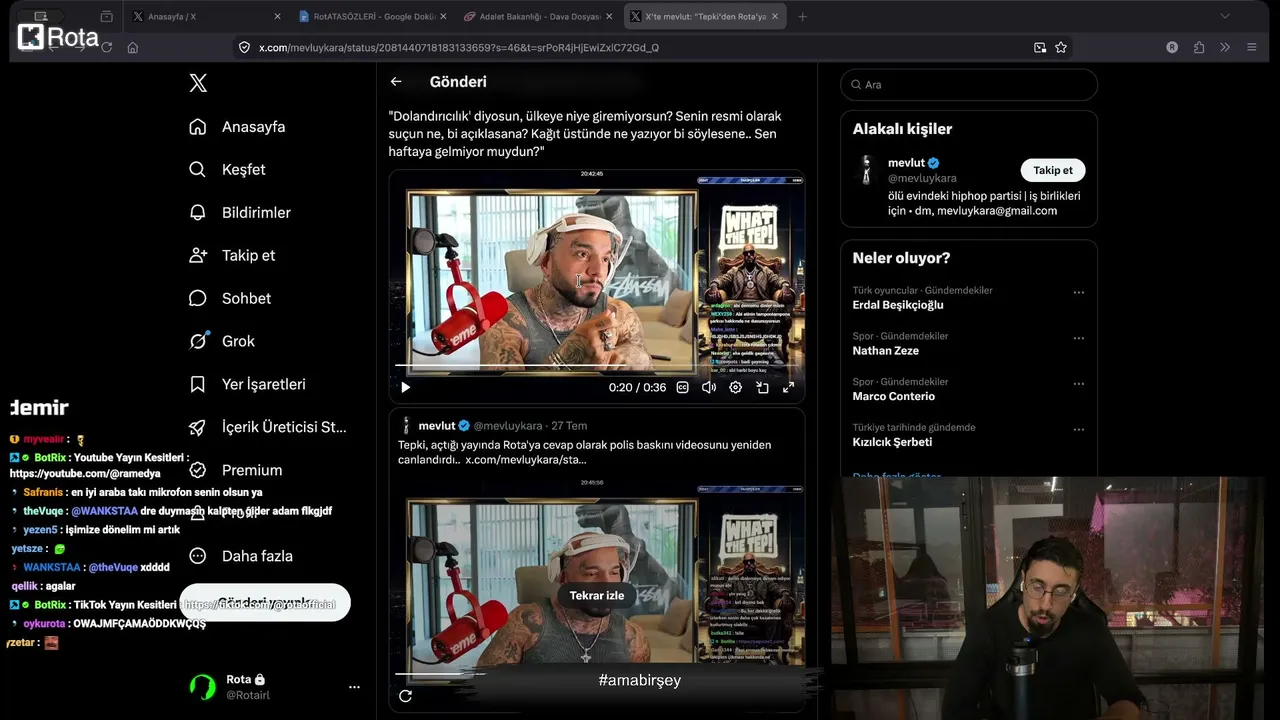Open more options for the Nathan Zeze trend
Screen dimensions: 1280x720
(1078, 338)
